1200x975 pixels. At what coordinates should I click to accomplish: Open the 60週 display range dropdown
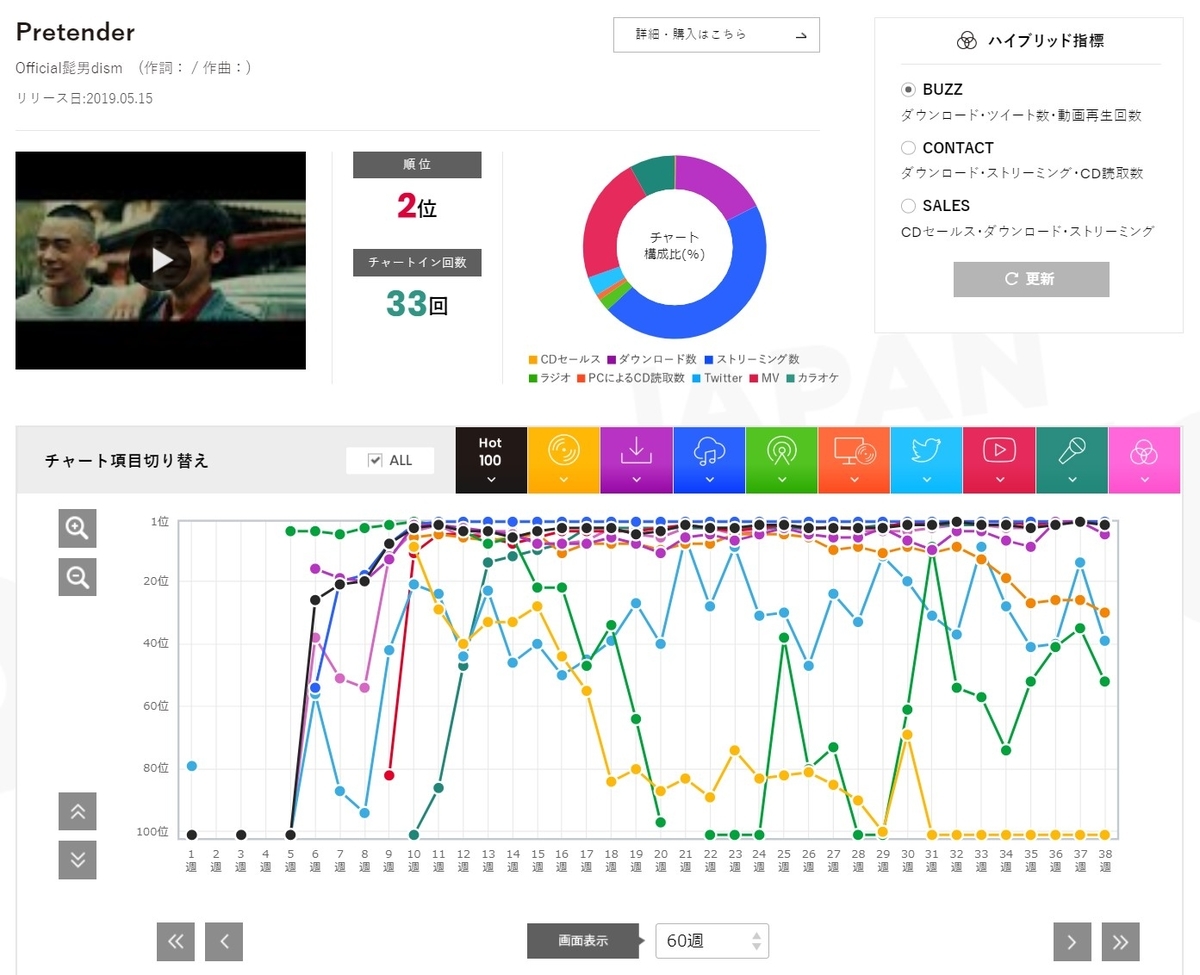point(712,941)
